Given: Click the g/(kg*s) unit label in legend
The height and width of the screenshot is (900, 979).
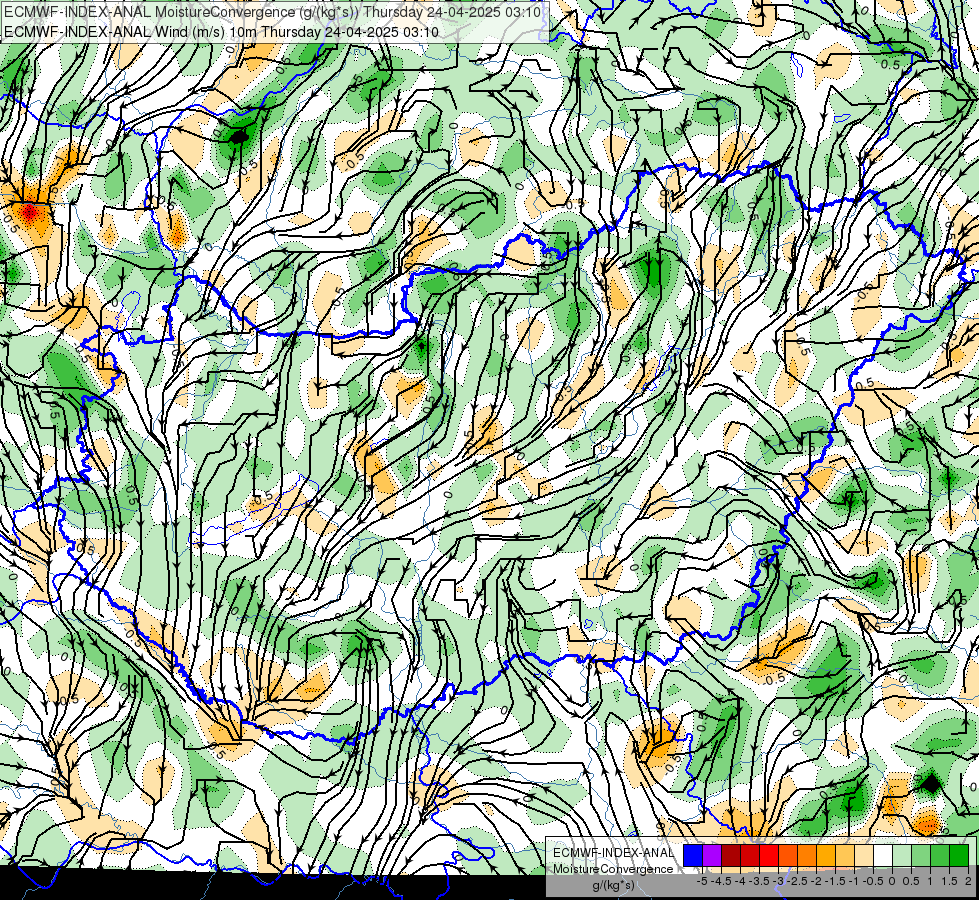Looking at the screenshot, I should click(613, 885).
